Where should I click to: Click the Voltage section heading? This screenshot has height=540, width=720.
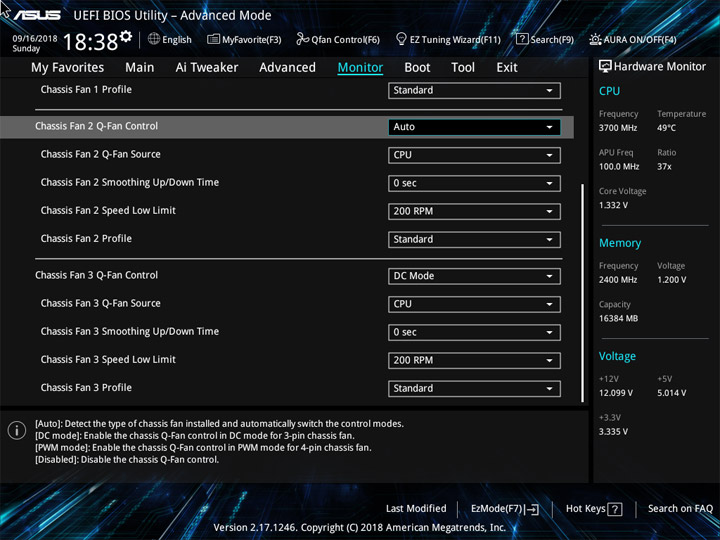(x=617, y=356)
